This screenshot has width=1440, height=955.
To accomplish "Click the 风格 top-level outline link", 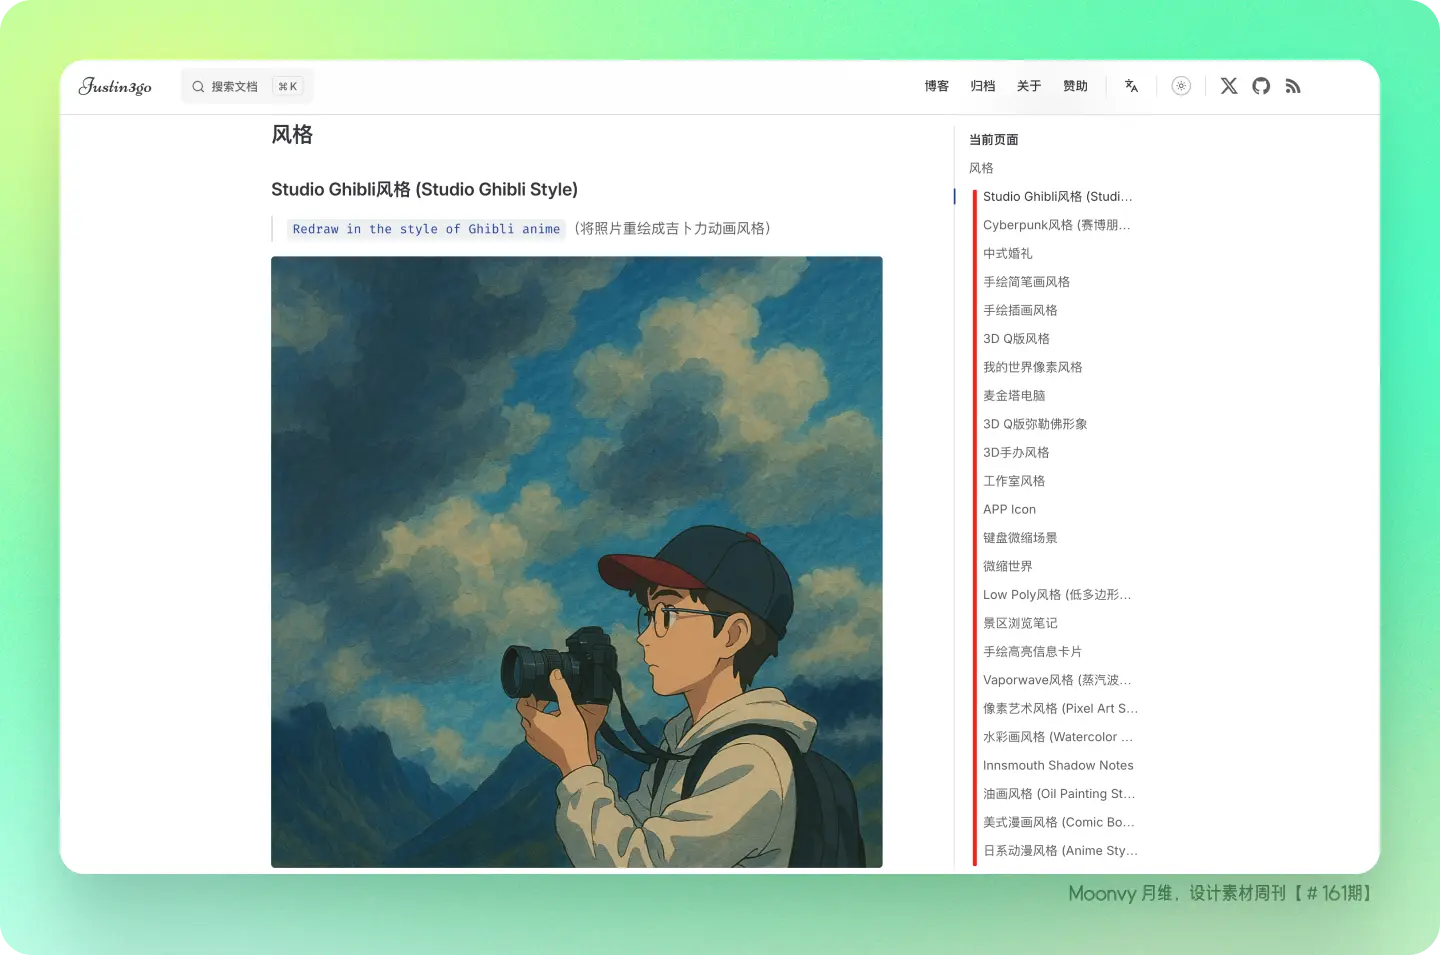I will (981, 168).
